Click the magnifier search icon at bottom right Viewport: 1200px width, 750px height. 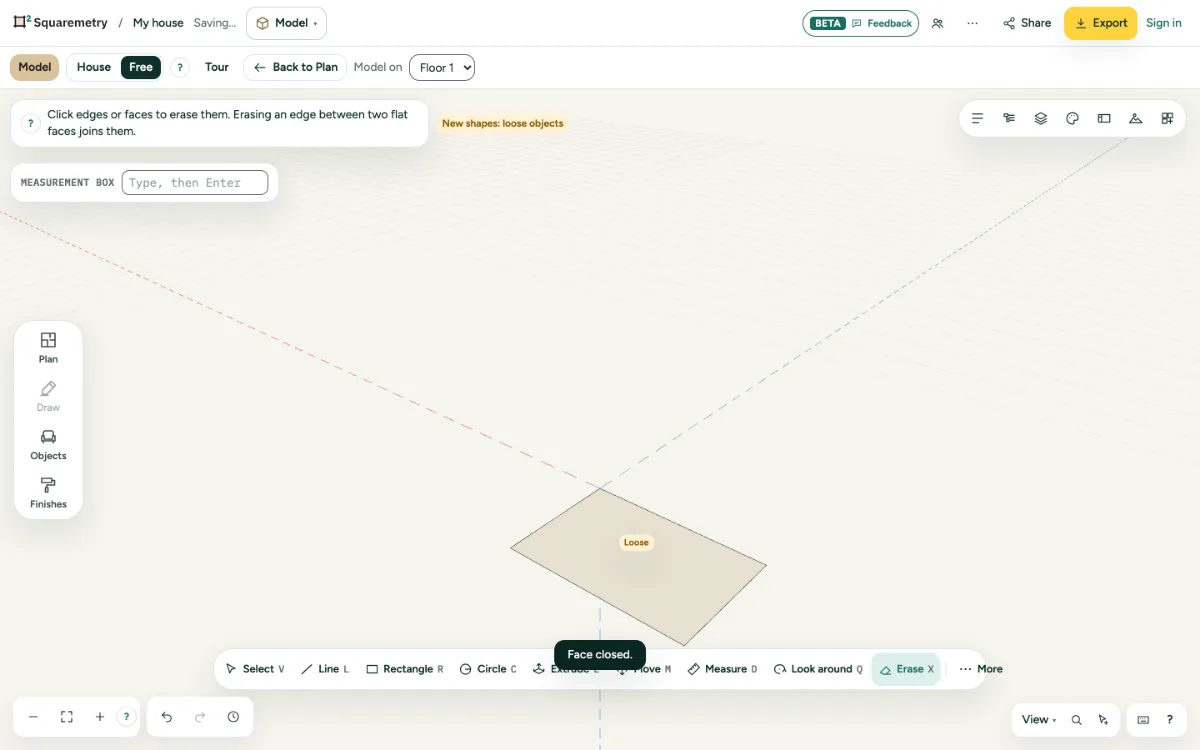coord(1077,720)
